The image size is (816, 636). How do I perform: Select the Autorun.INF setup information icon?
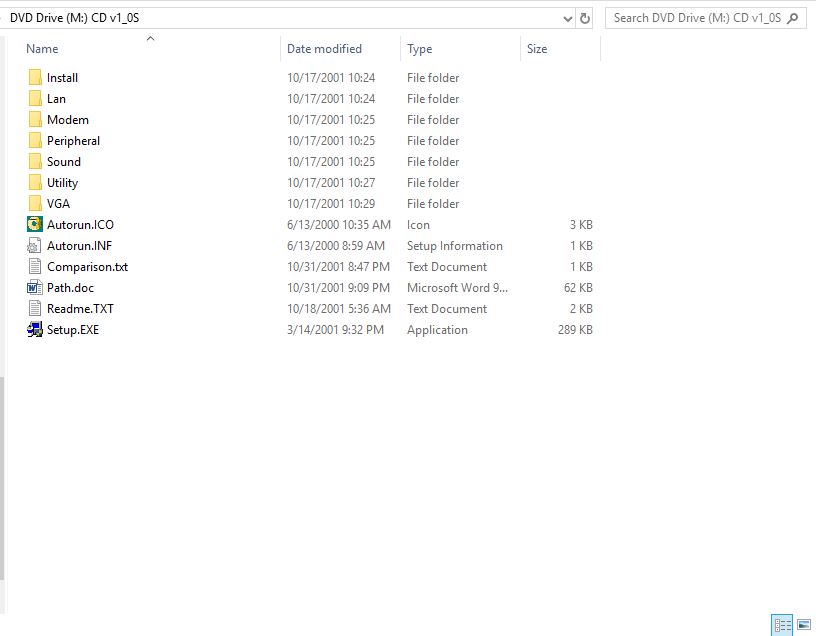35,246
